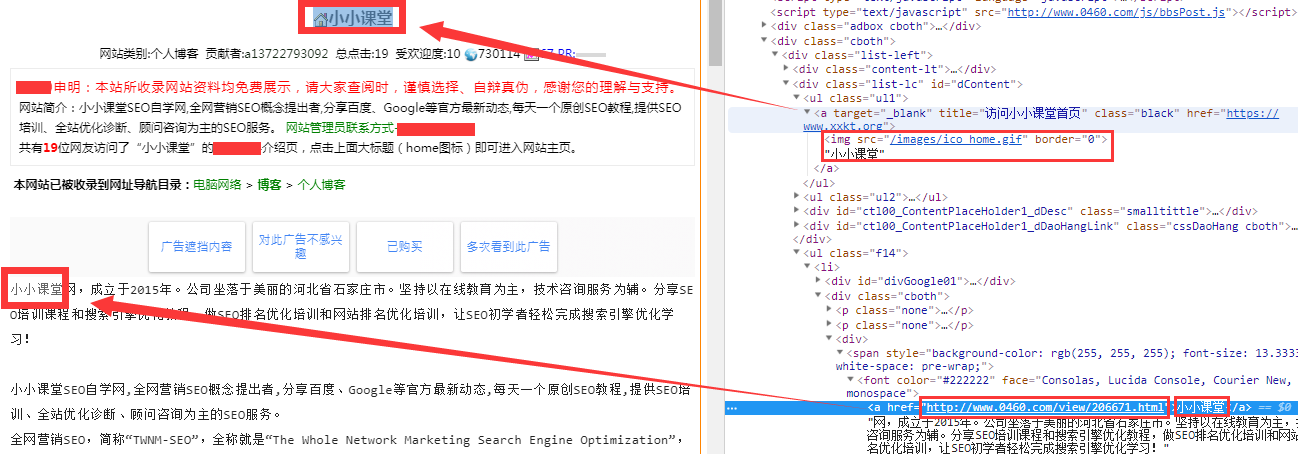Image resolution: width=1298 pixels, height=454 pixels.
Task: Choose the 对此广告不感兴趣 ad feedback button
Action: 301,246
